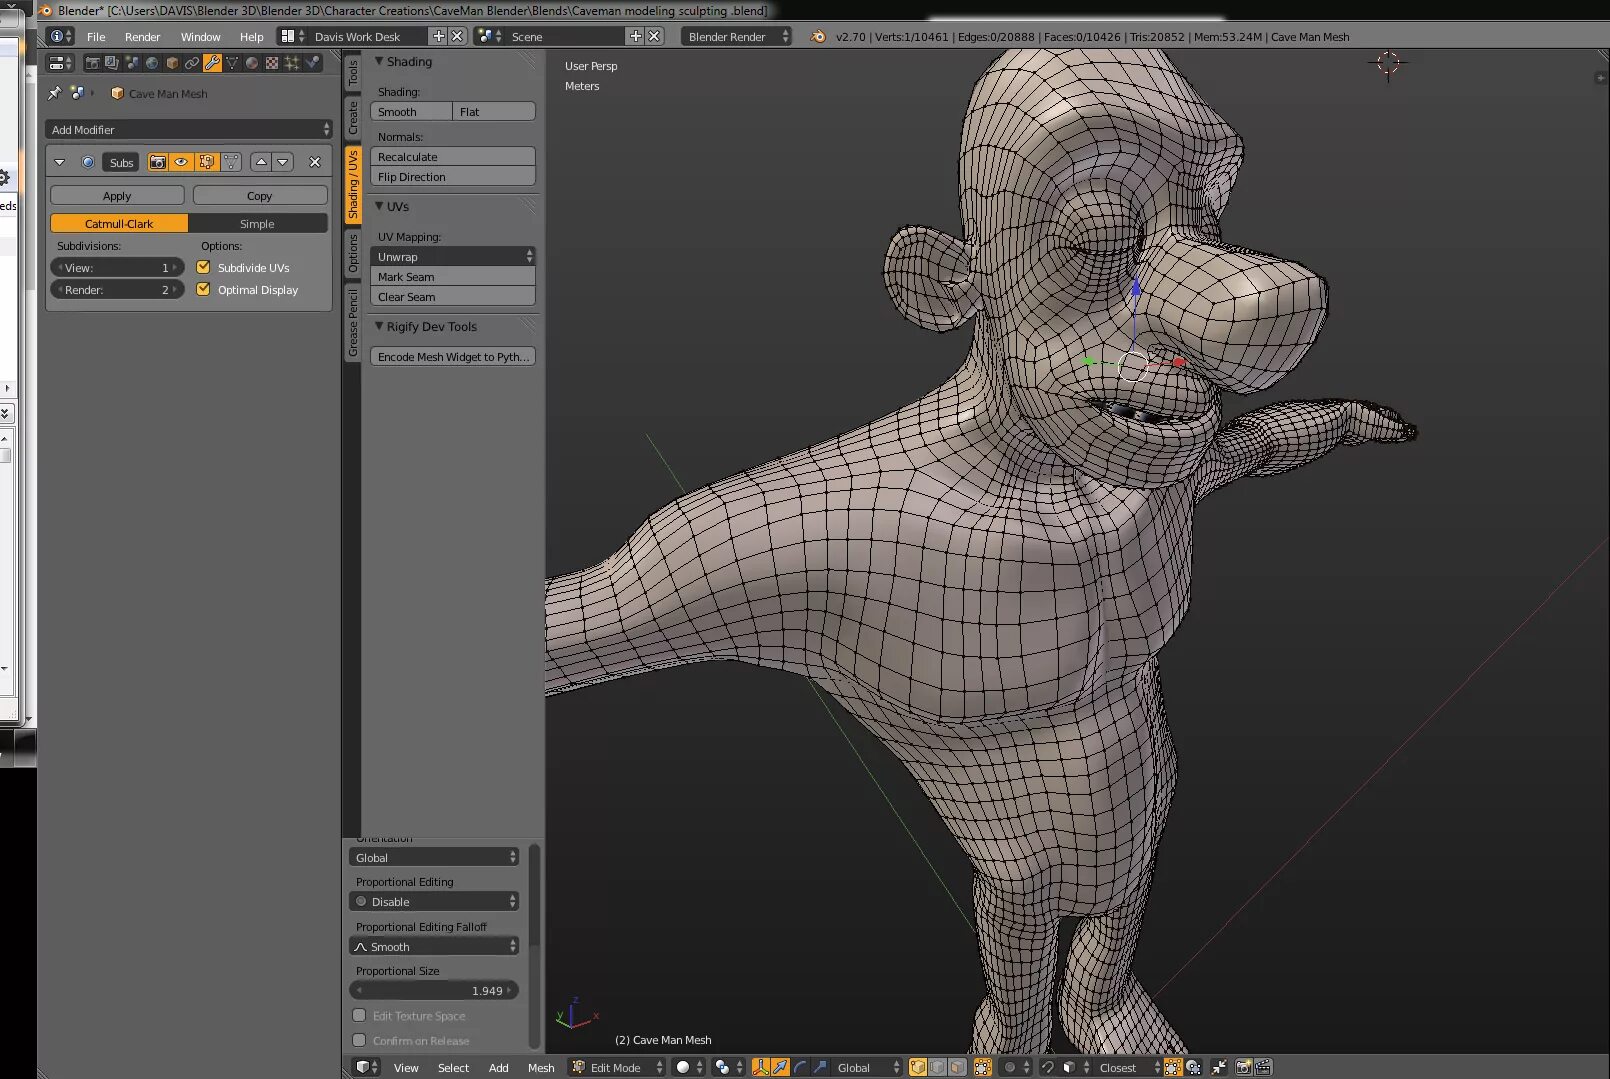Image resolution: width=1610 pixels, height=1079 pixels.
Task: Toggle modifier viewport visibility eye icon
Action: click(x=181, y=162)
